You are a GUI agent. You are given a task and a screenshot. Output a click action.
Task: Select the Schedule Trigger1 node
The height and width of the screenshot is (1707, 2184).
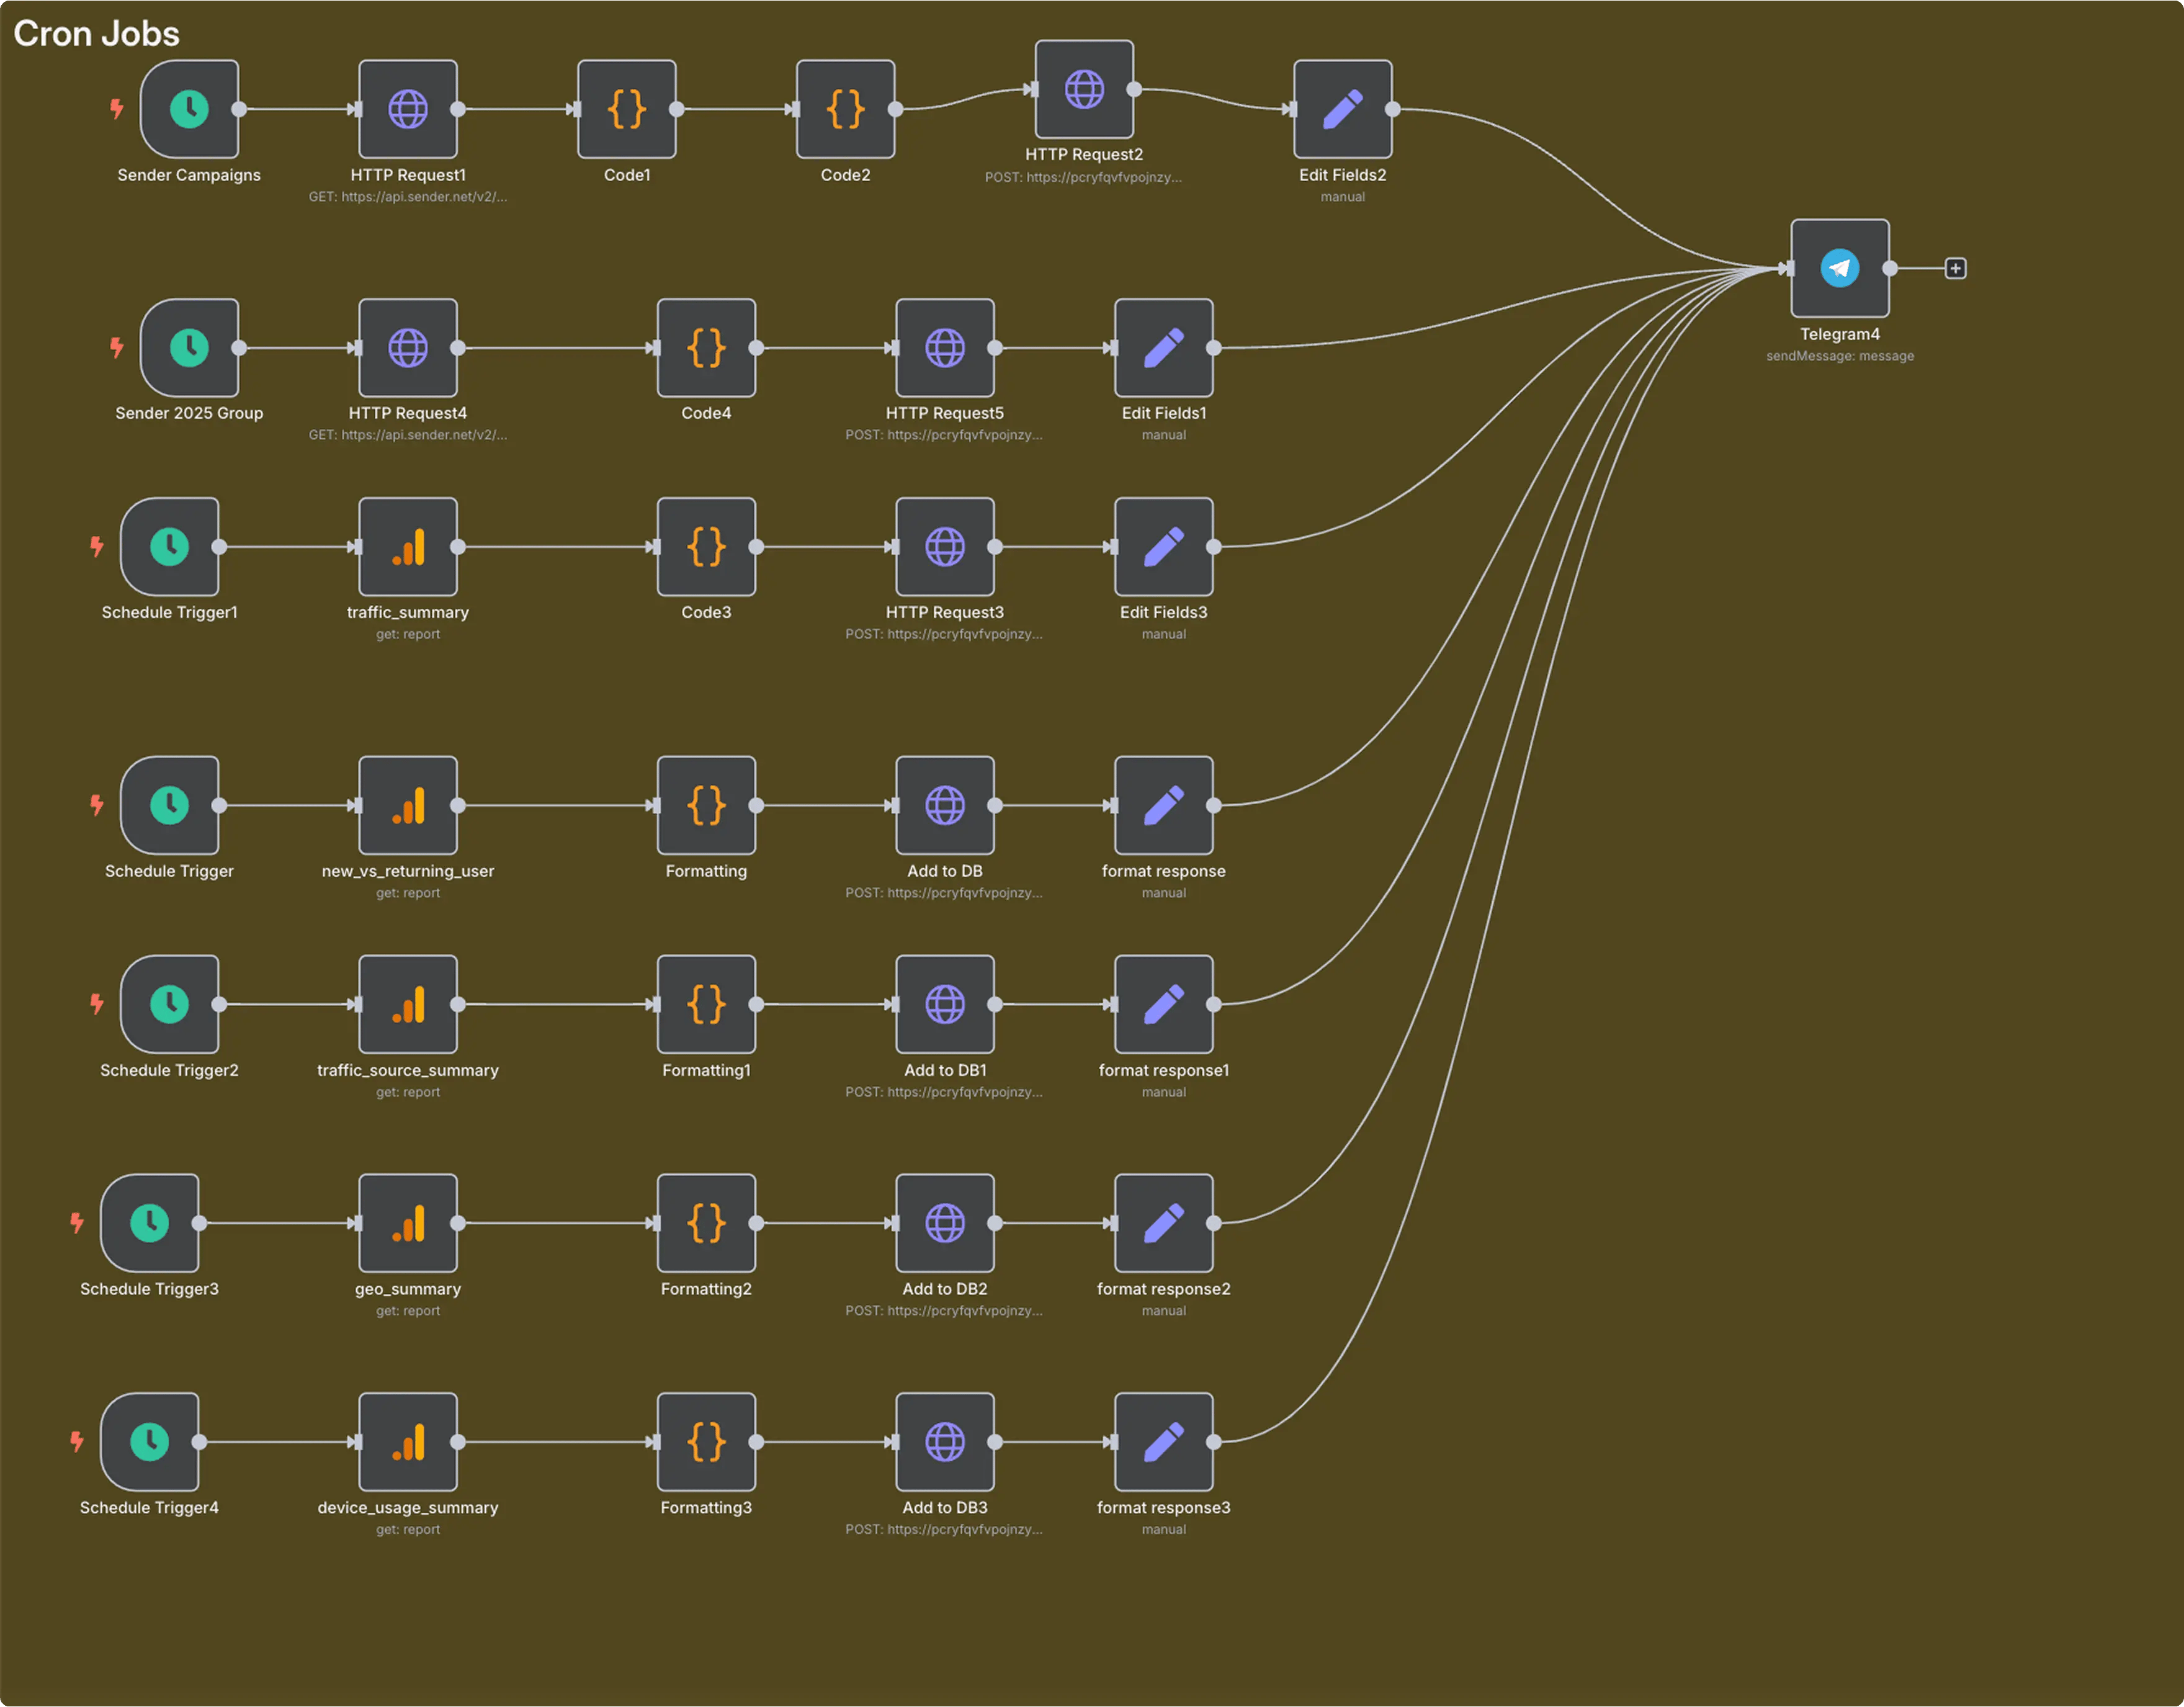point(169,547)
